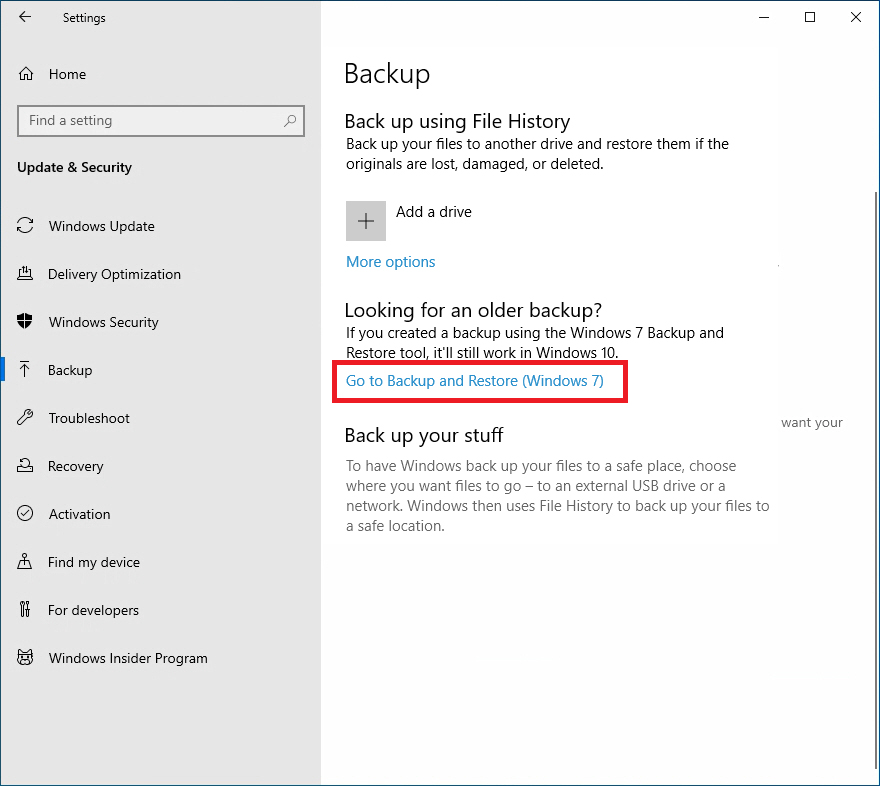Screen dimensions: 880x786
Task: Open the More options link
Action: point(391,262)
